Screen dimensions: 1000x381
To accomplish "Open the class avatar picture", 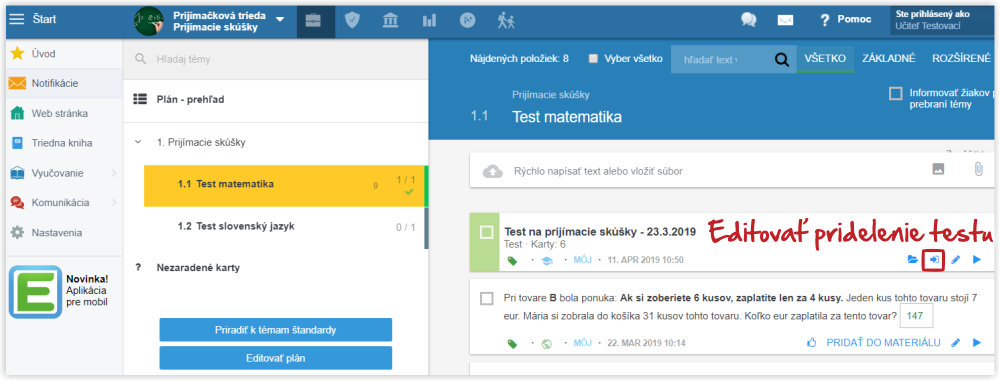I will (149, 21).
